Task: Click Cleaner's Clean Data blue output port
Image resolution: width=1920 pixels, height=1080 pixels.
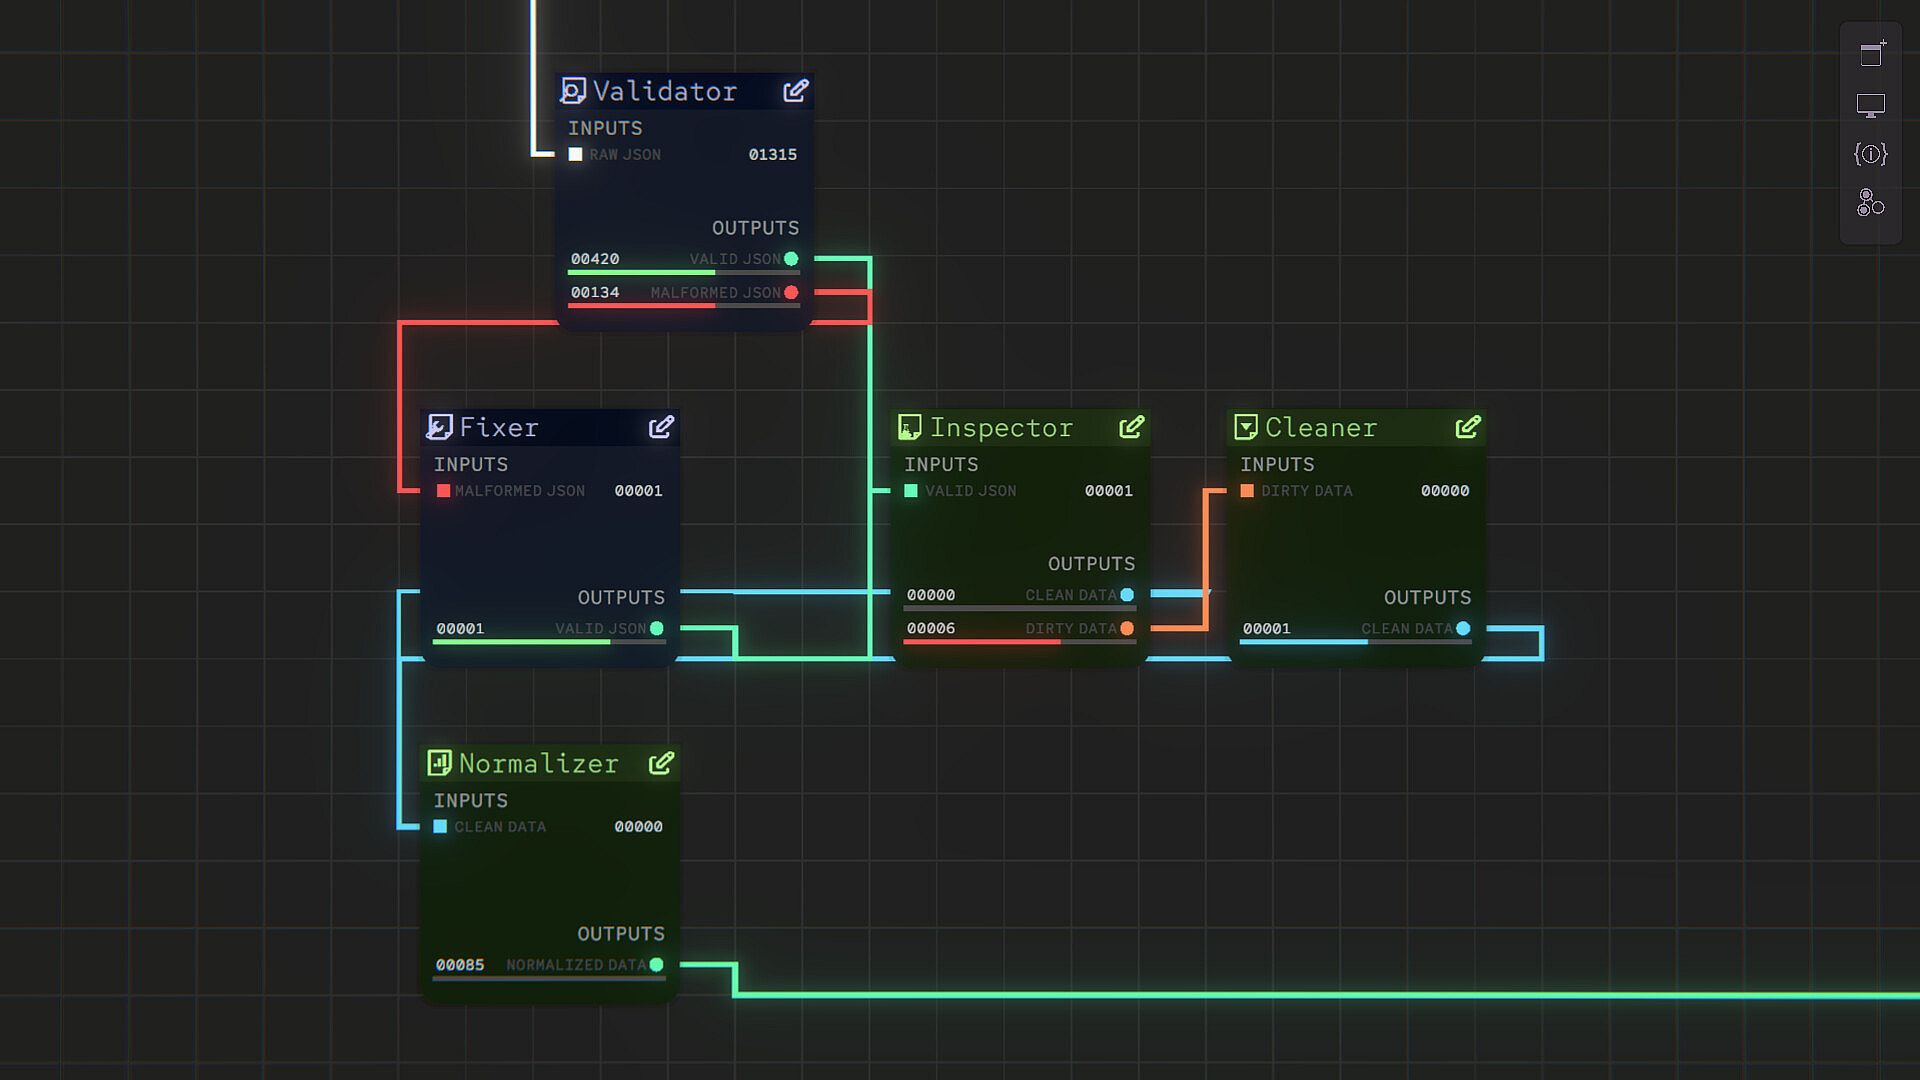Action: coord(1463,629)
